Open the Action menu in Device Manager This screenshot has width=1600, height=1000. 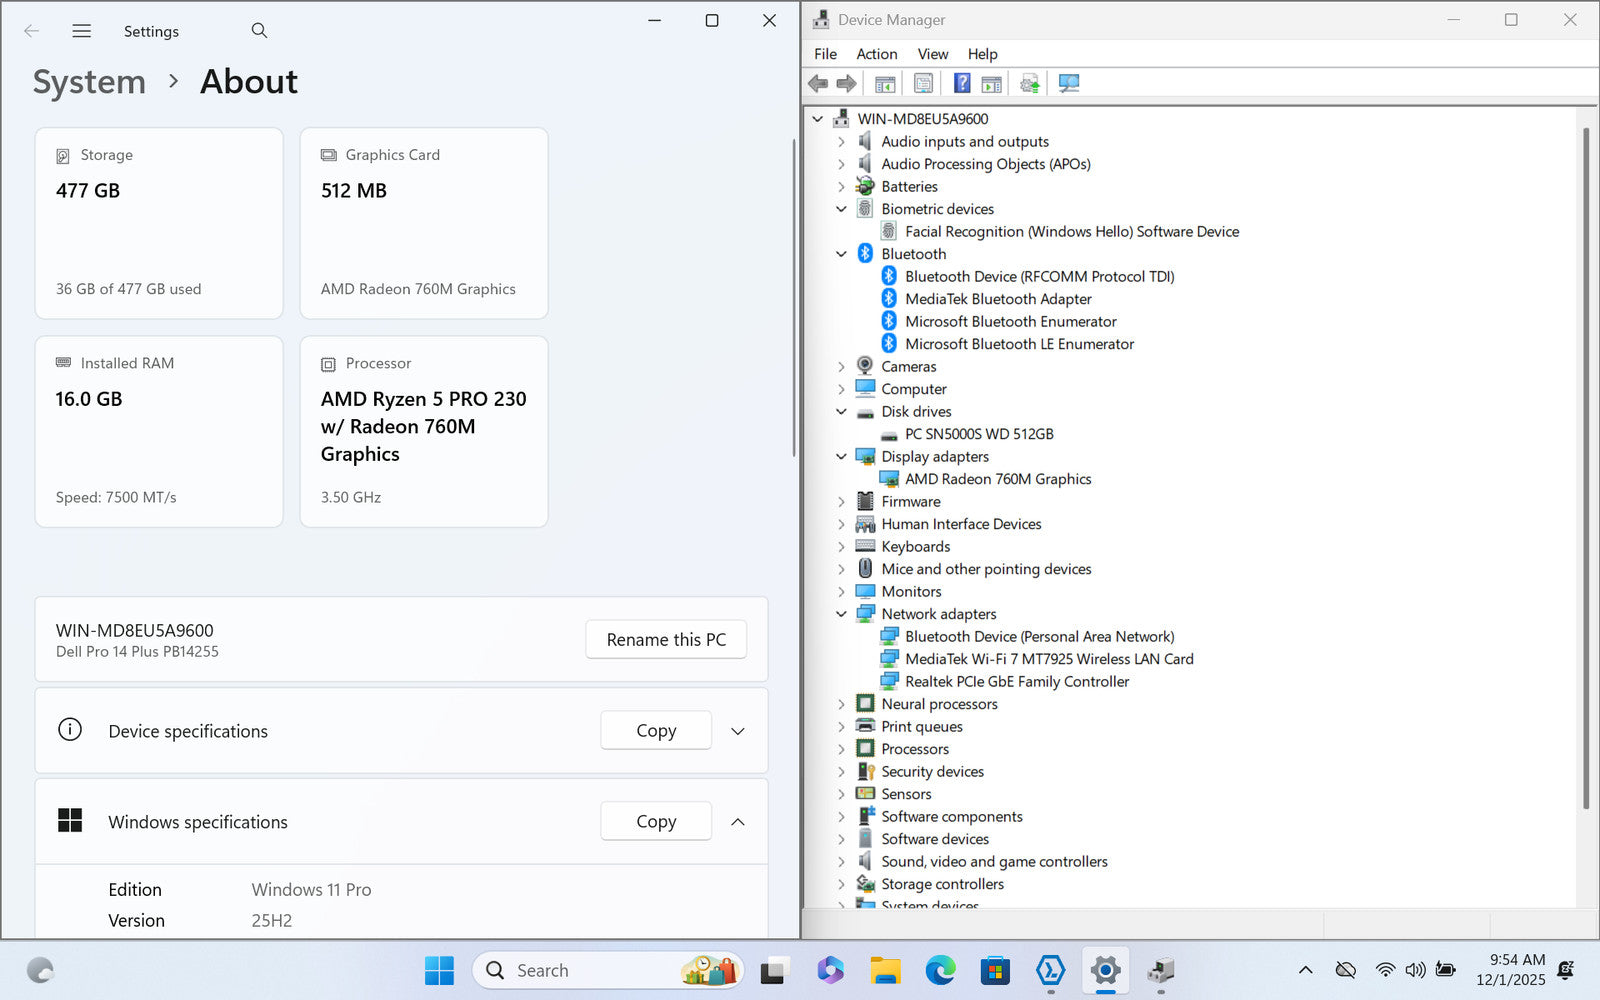pos(876,54)
